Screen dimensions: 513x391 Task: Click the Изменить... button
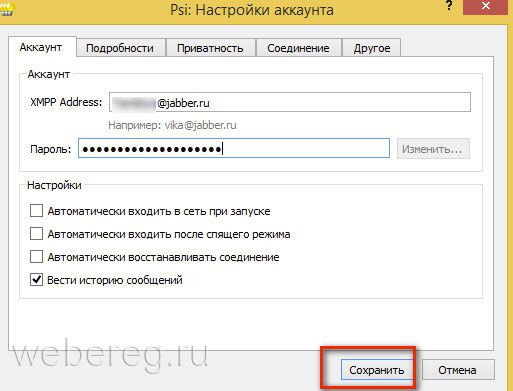pos(433,149)
